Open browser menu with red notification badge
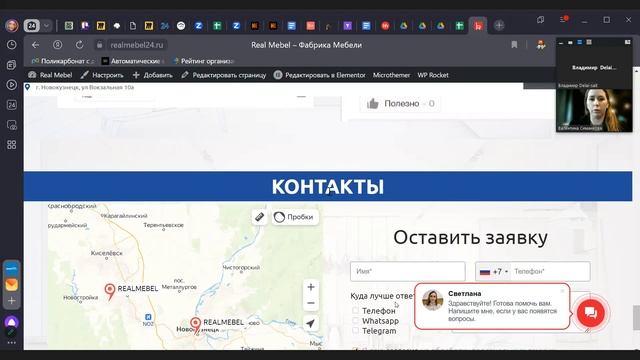 click(563, 19)
